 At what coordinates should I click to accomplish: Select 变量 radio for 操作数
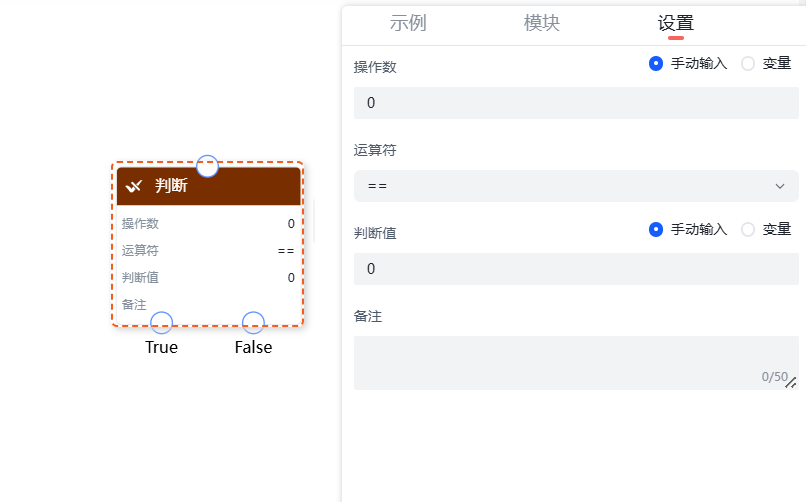748,63
